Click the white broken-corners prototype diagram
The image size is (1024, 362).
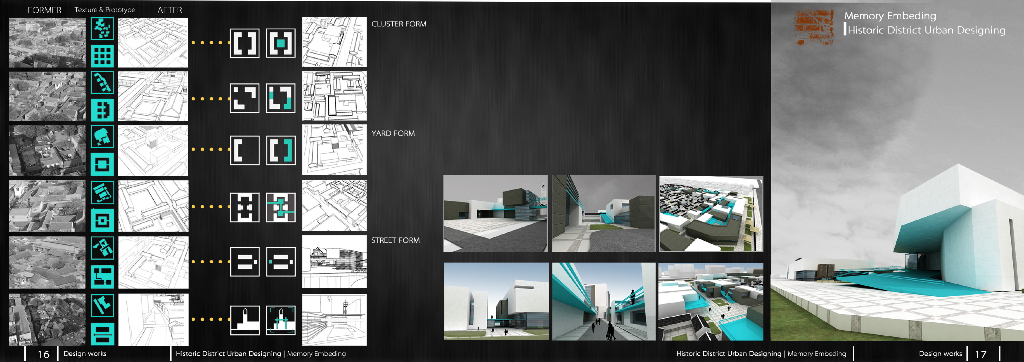[245, 98]
